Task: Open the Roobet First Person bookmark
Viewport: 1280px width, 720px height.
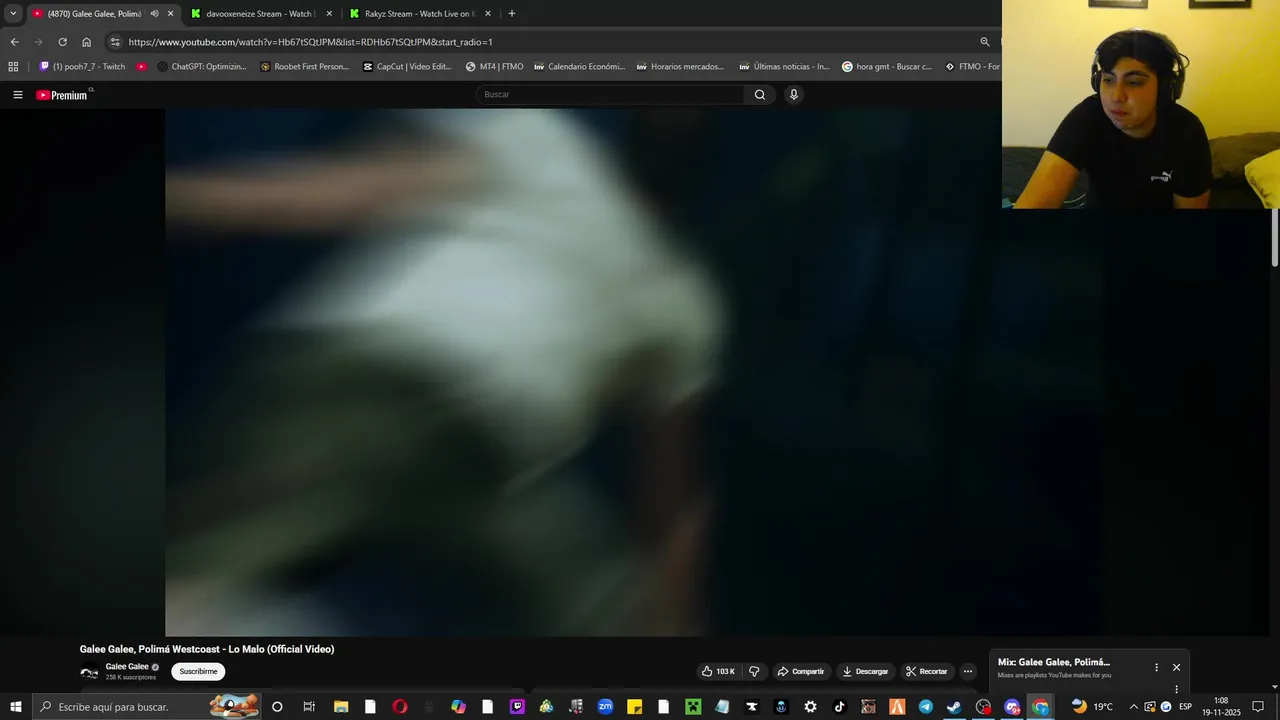Action: (x=304, y=67)
